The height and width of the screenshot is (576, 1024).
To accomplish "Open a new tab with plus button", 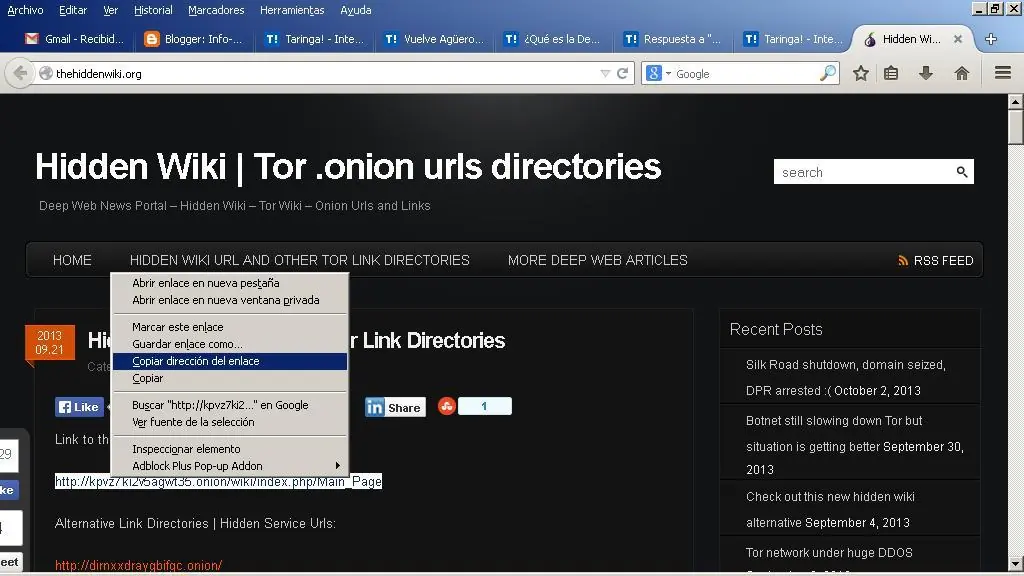I will [x=991, y=39].
